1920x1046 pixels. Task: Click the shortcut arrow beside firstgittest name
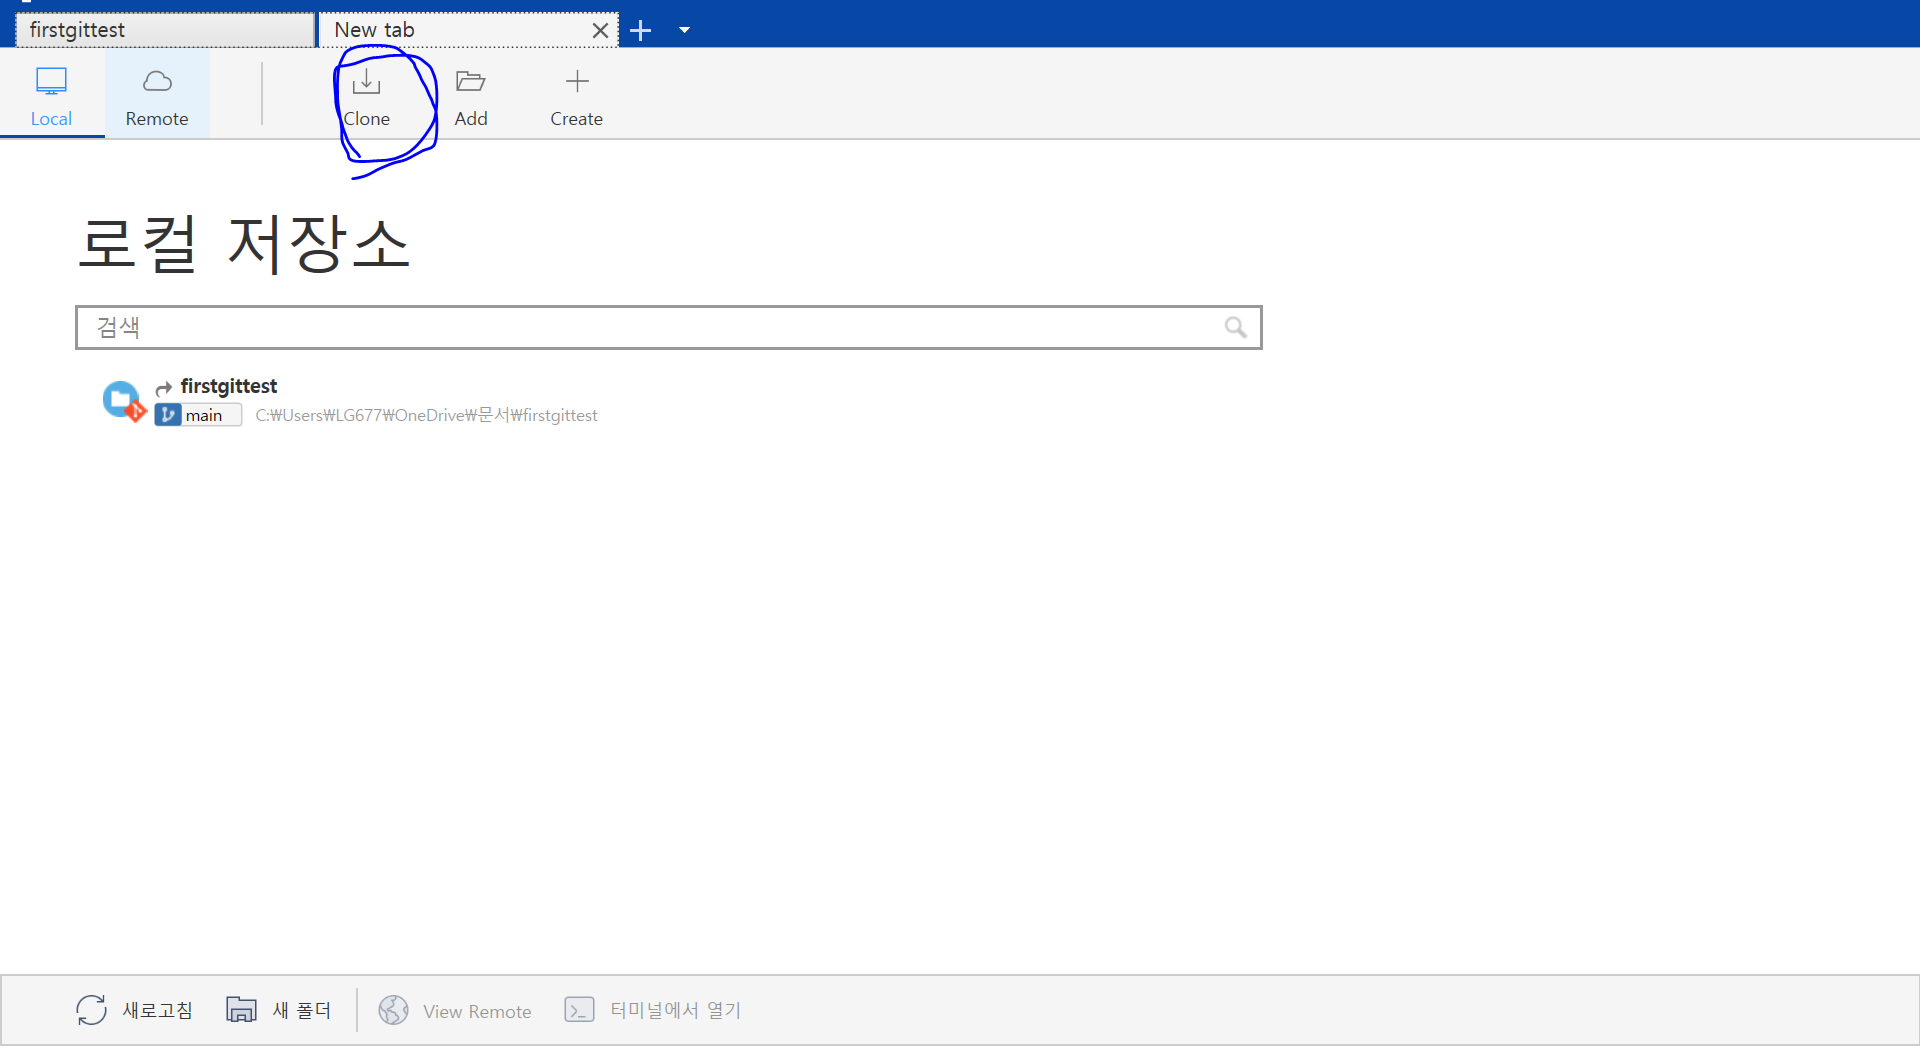164,388
